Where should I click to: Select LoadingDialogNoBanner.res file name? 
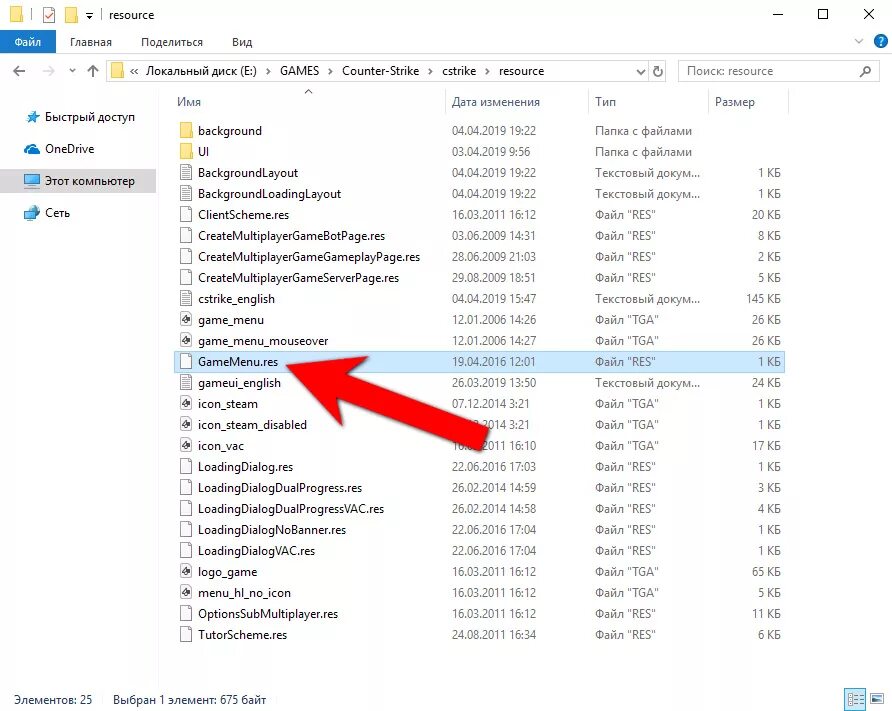272,530
